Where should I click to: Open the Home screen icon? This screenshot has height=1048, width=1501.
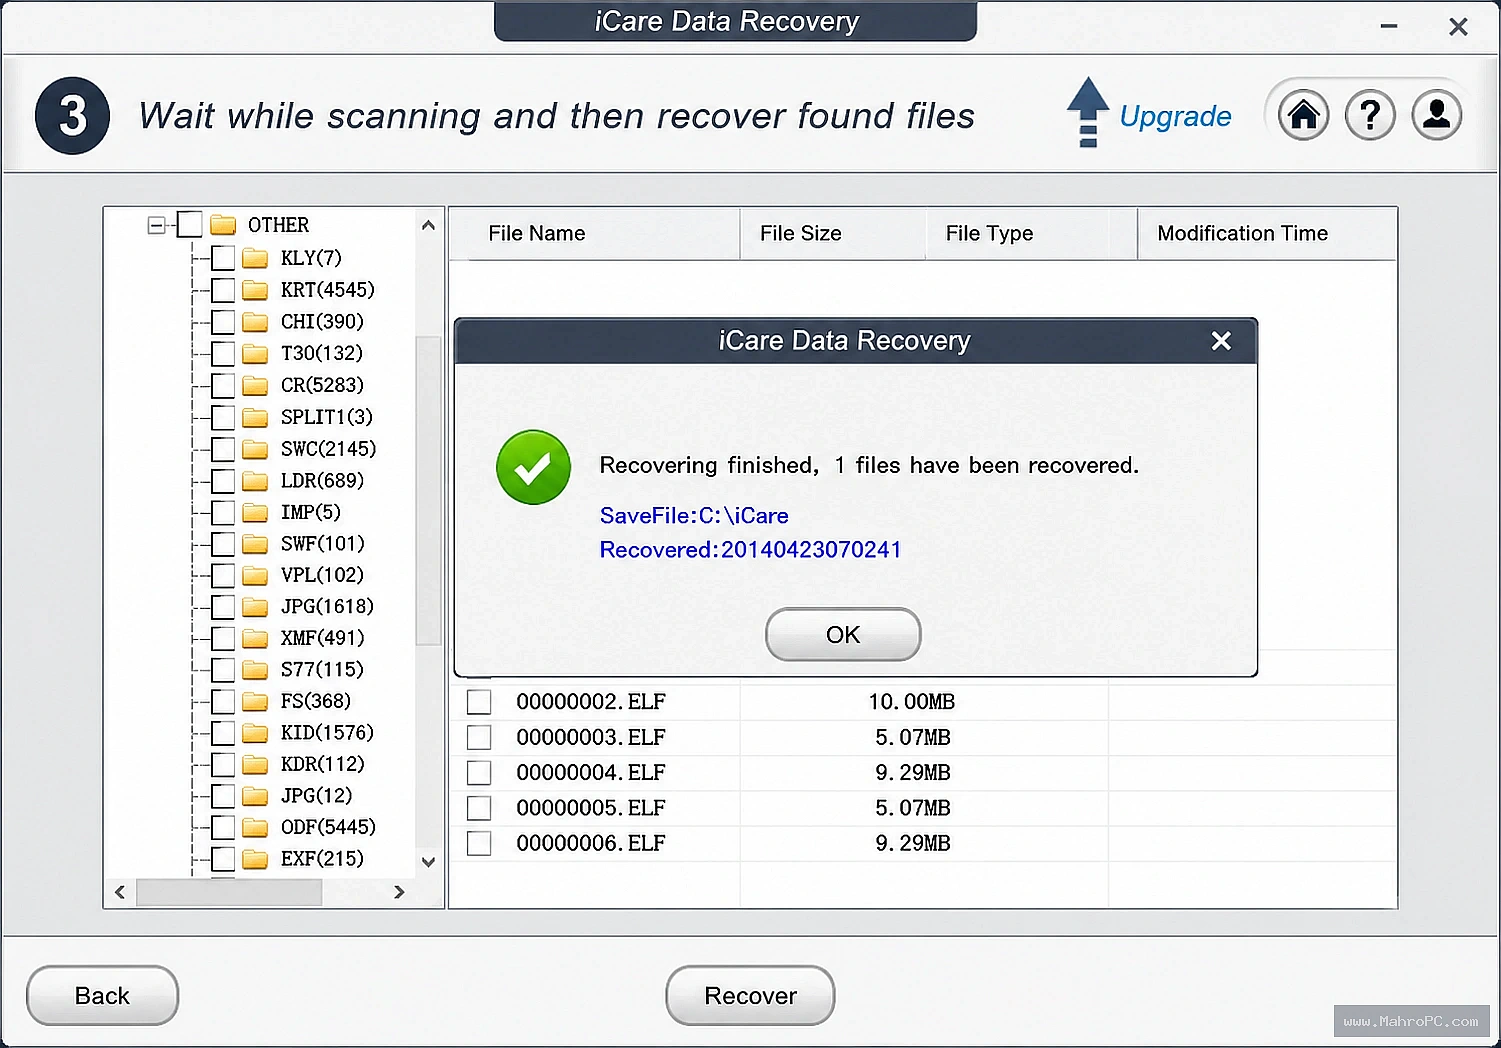click(1303, 115)
